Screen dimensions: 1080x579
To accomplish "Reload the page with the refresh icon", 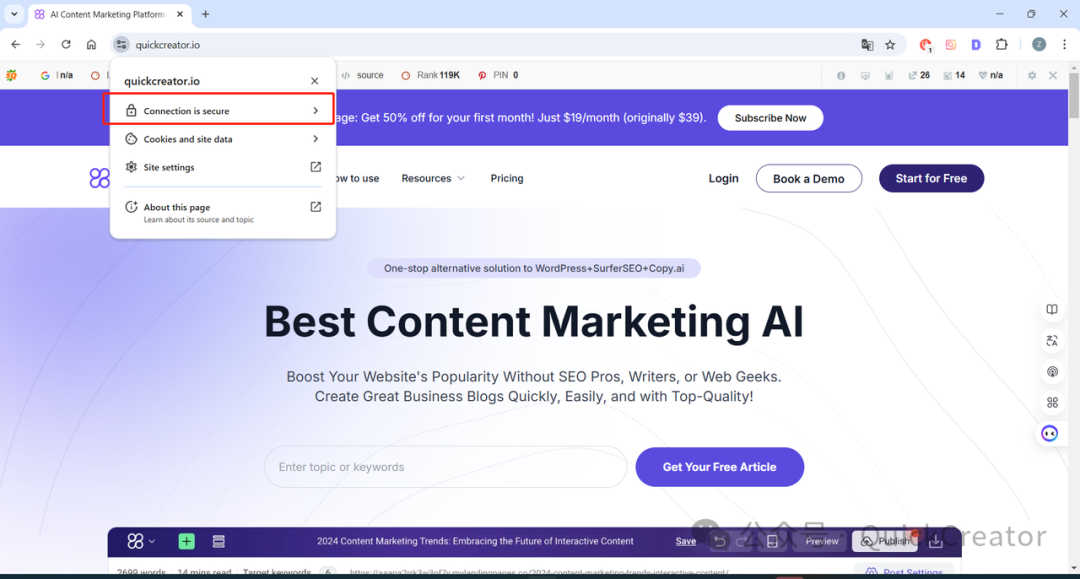I will coord(66,45).
